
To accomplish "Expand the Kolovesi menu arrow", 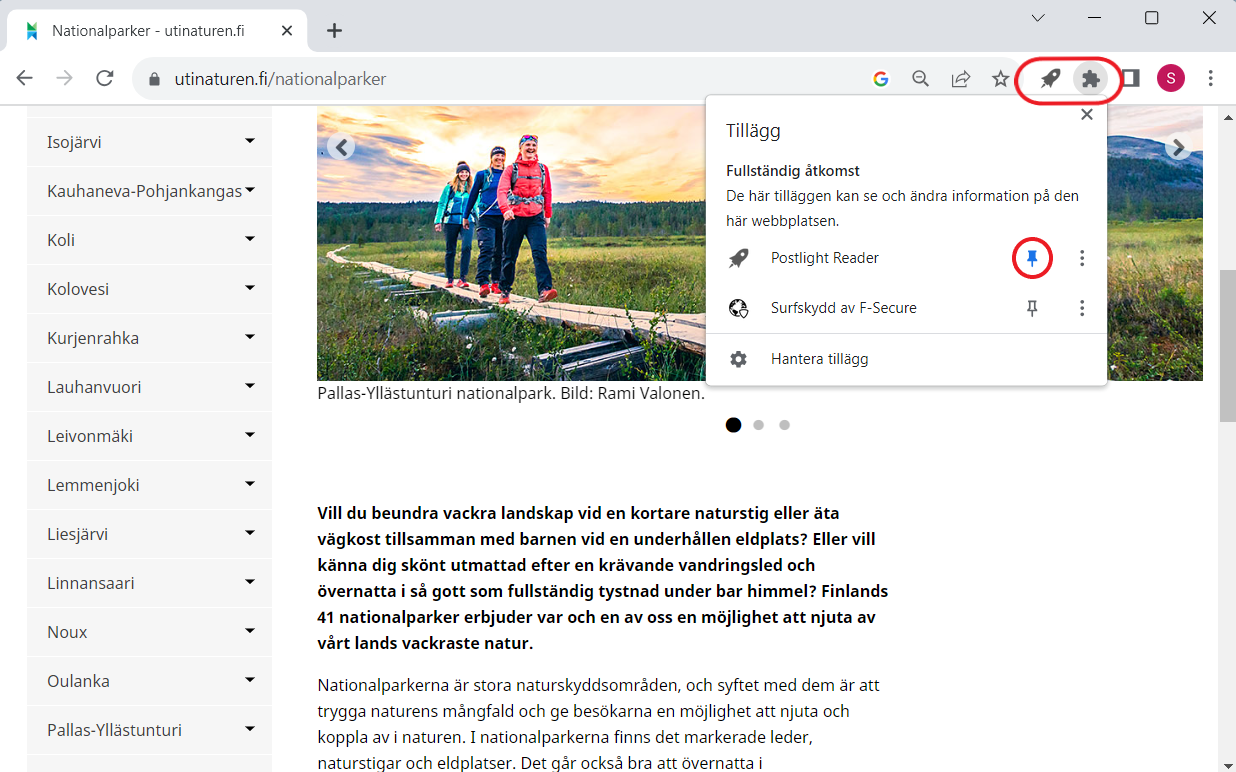I will pyautogui.click(x=250, y=288).
